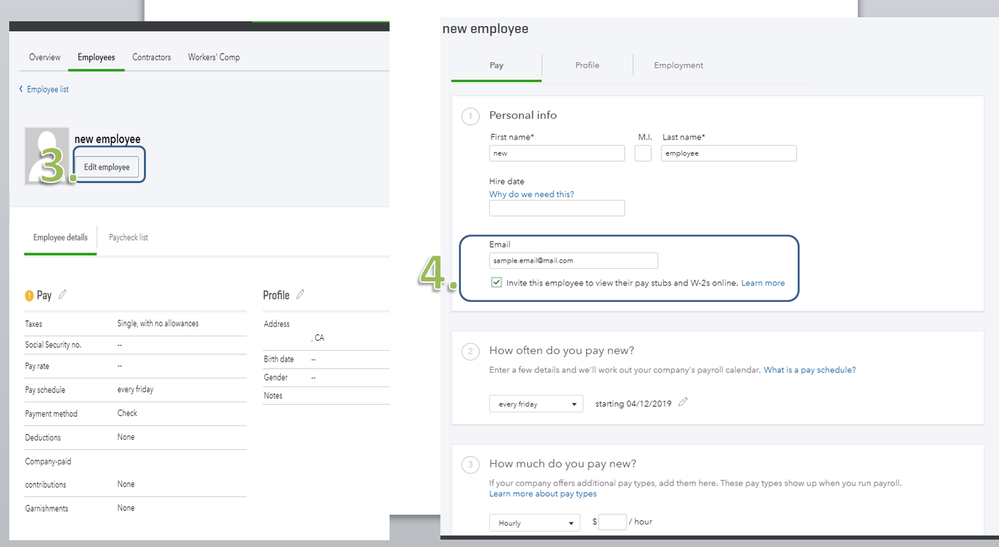This screenshot has height=547, width=999.
Task: Open the Hourly pay type dropdown
Action: (535, 523)
